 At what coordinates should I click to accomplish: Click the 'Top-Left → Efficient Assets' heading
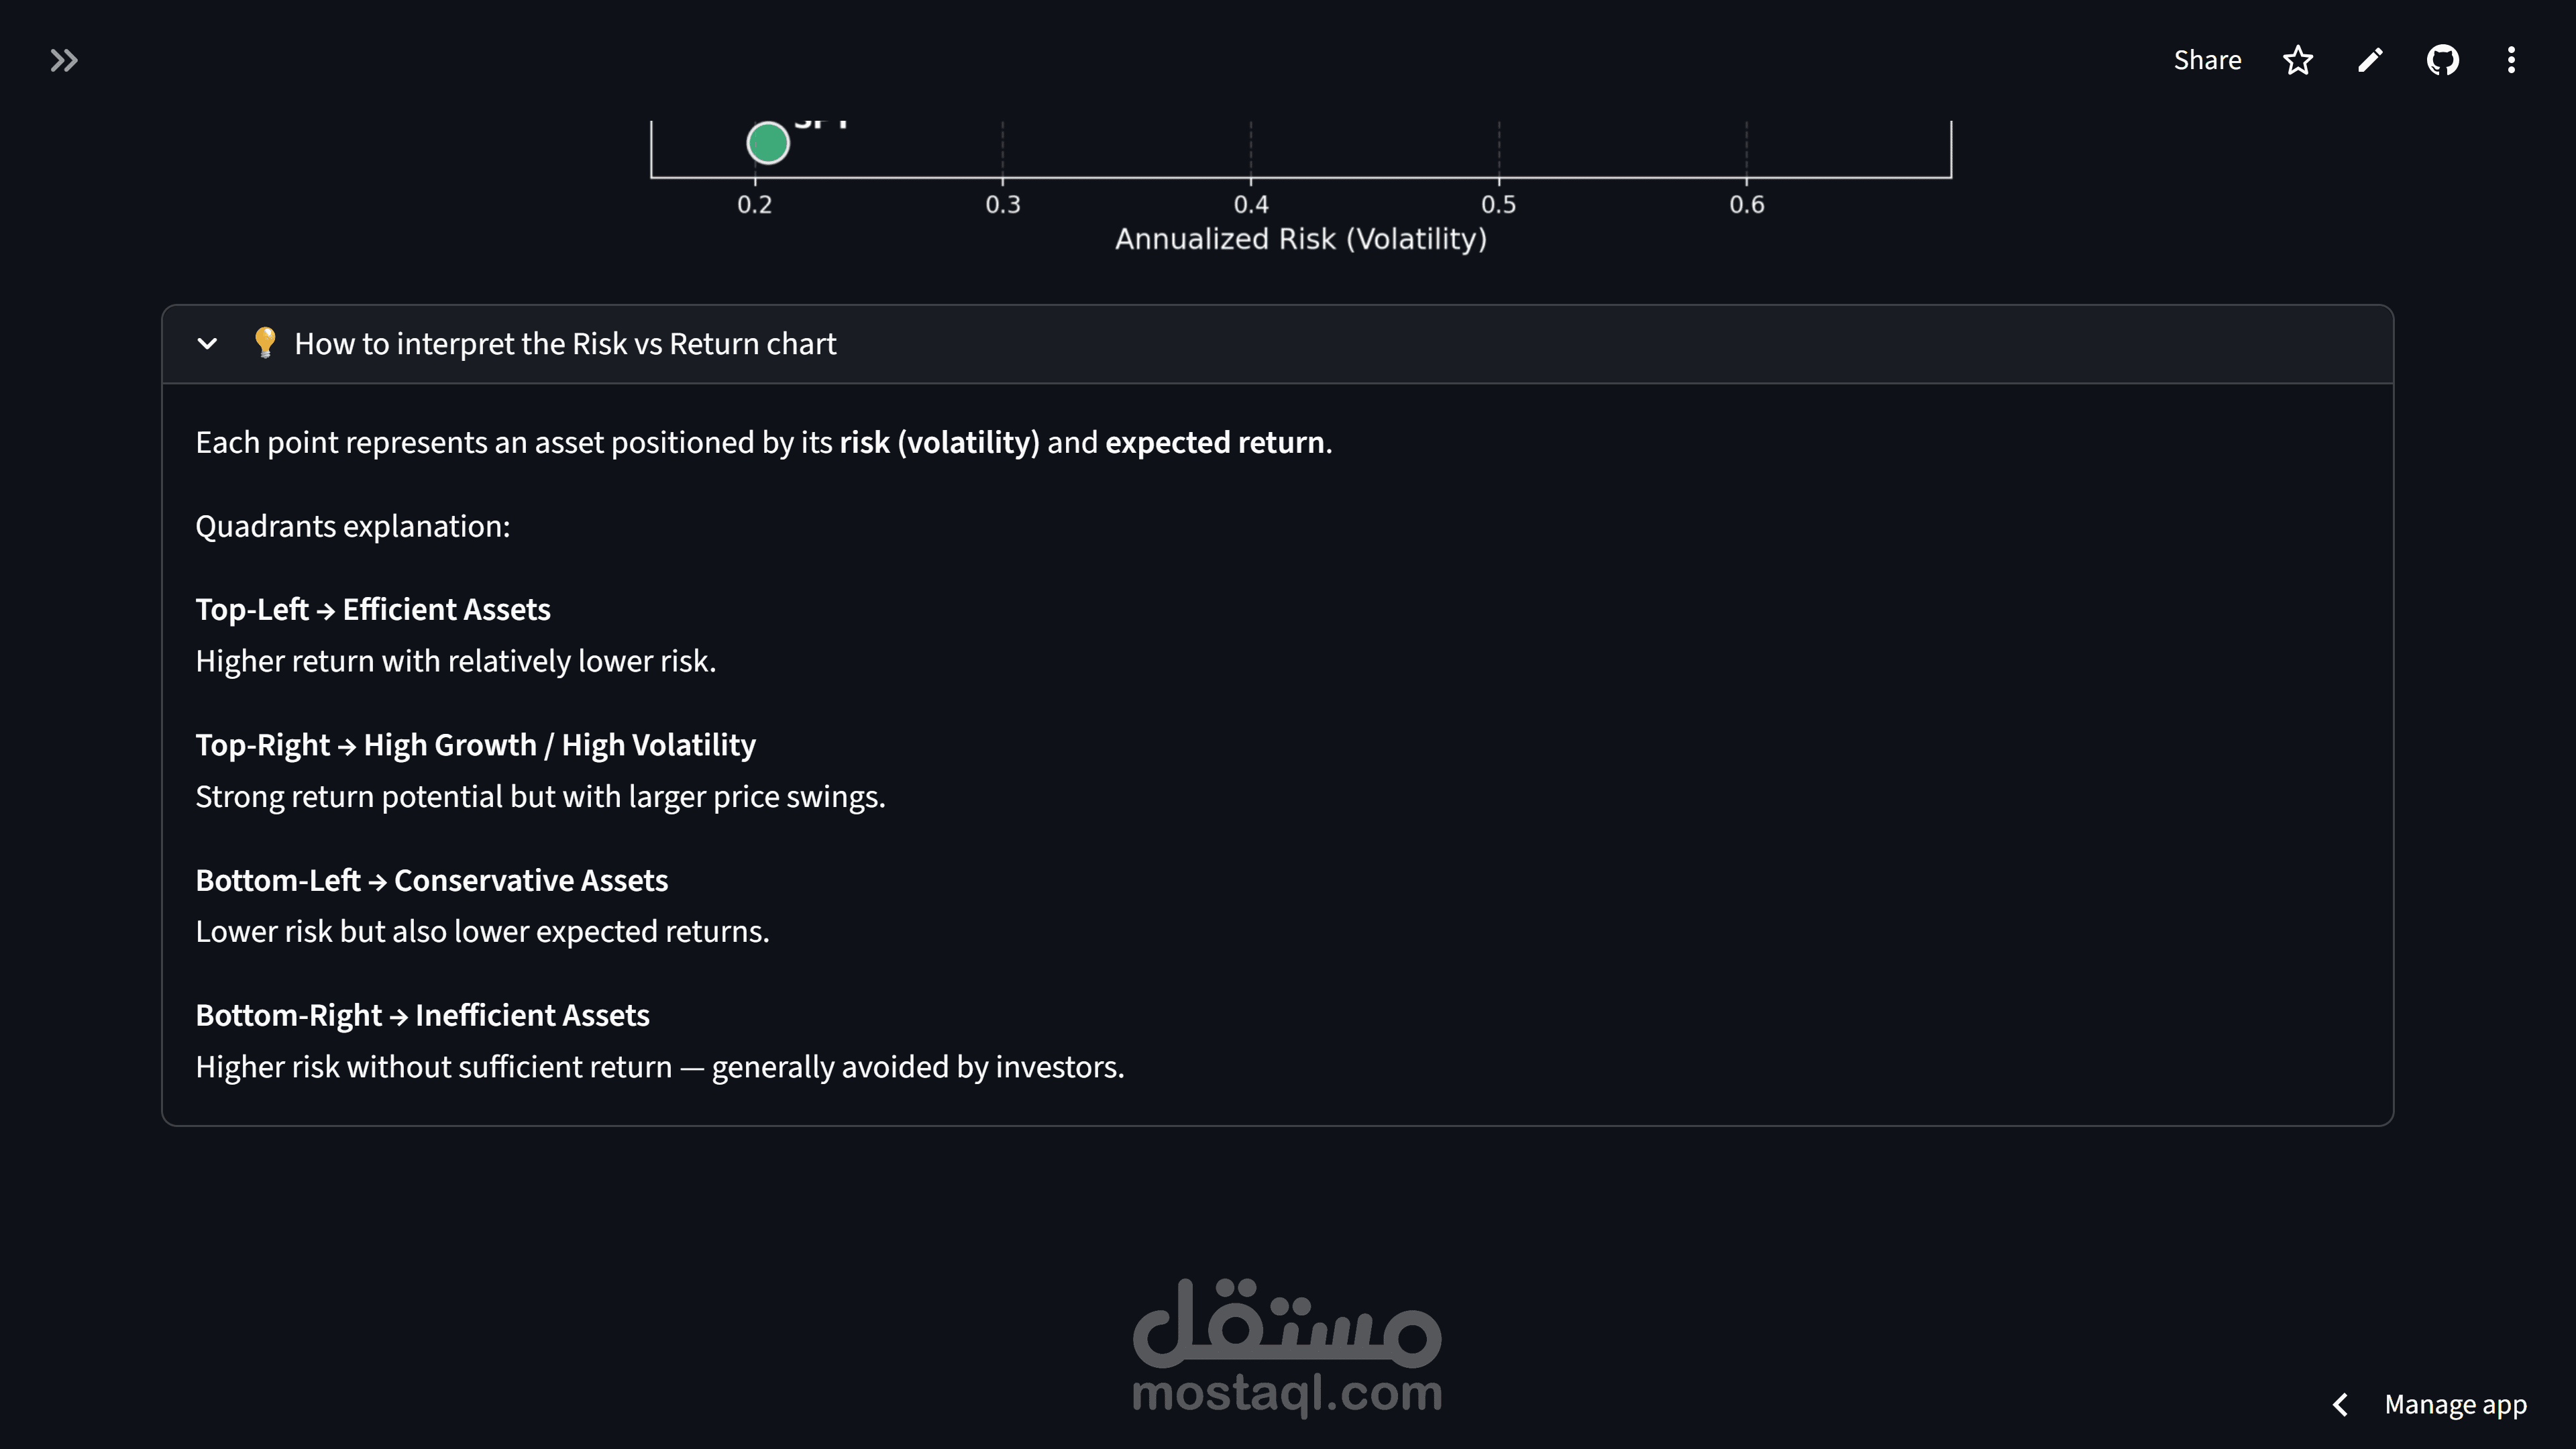(x=373, y=609)
